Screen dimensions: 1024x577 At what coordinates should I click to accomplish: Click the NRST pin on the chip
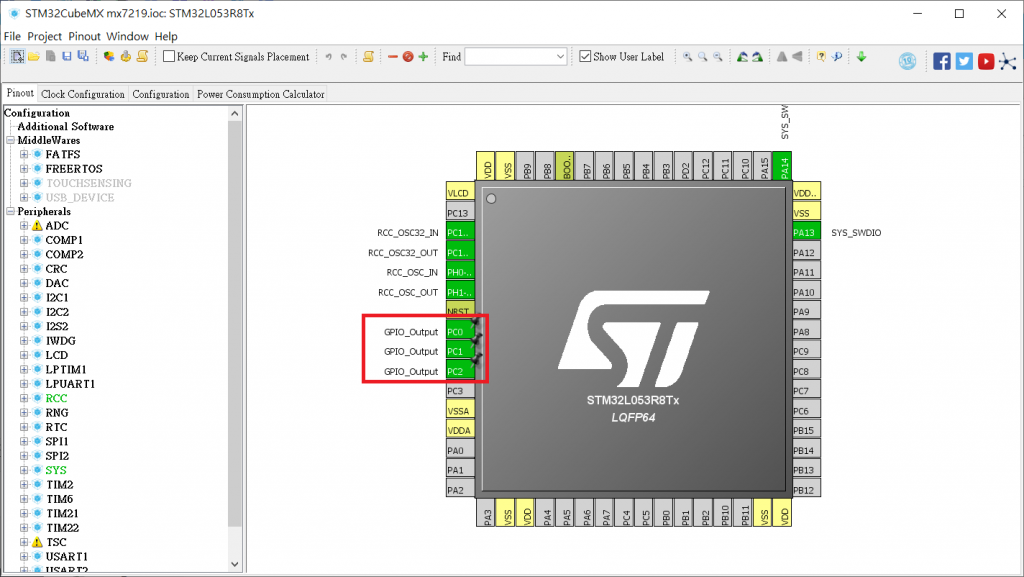[x=460, y=309]
